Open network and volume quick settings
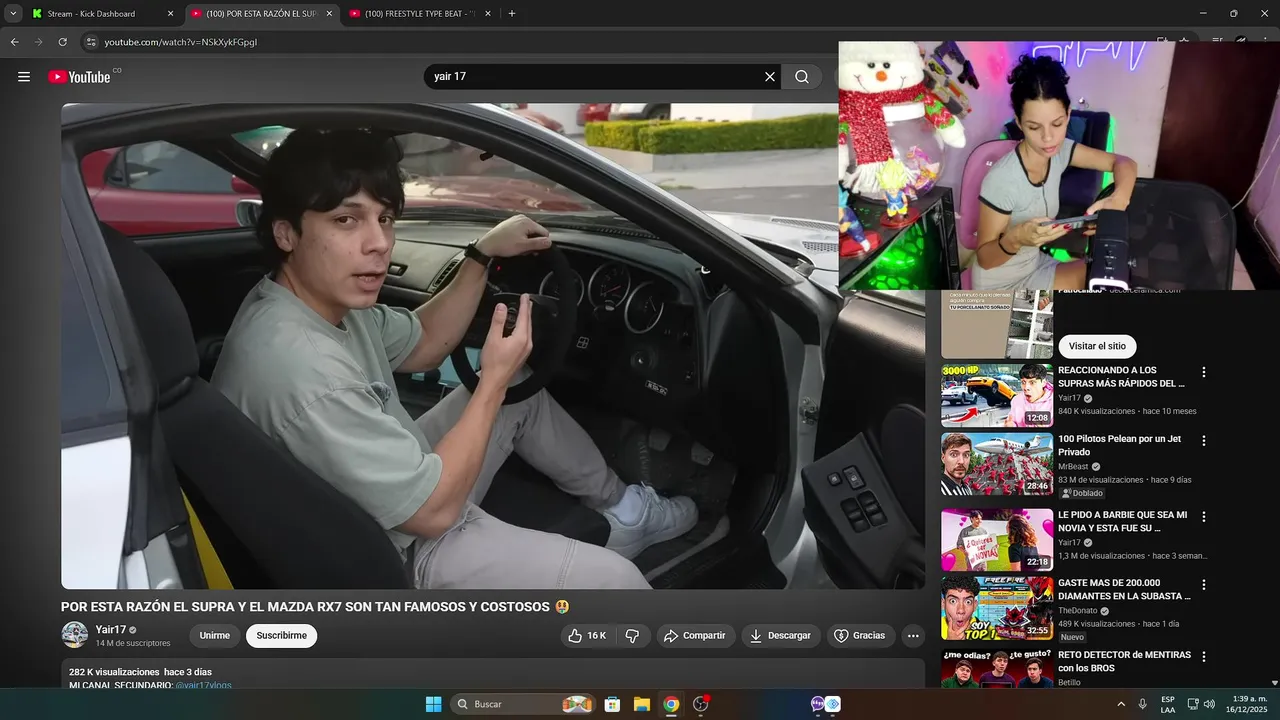1280x720 pixels. coord(1201,704)
